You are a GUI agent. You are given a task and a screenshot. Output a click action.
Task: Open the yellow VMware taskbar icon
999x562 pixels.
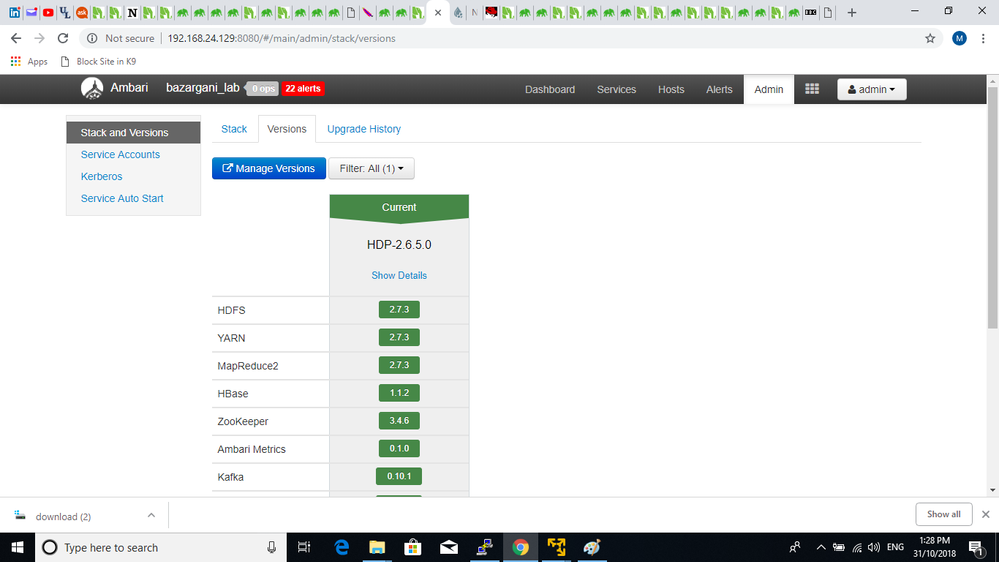(x=556, y=547)
